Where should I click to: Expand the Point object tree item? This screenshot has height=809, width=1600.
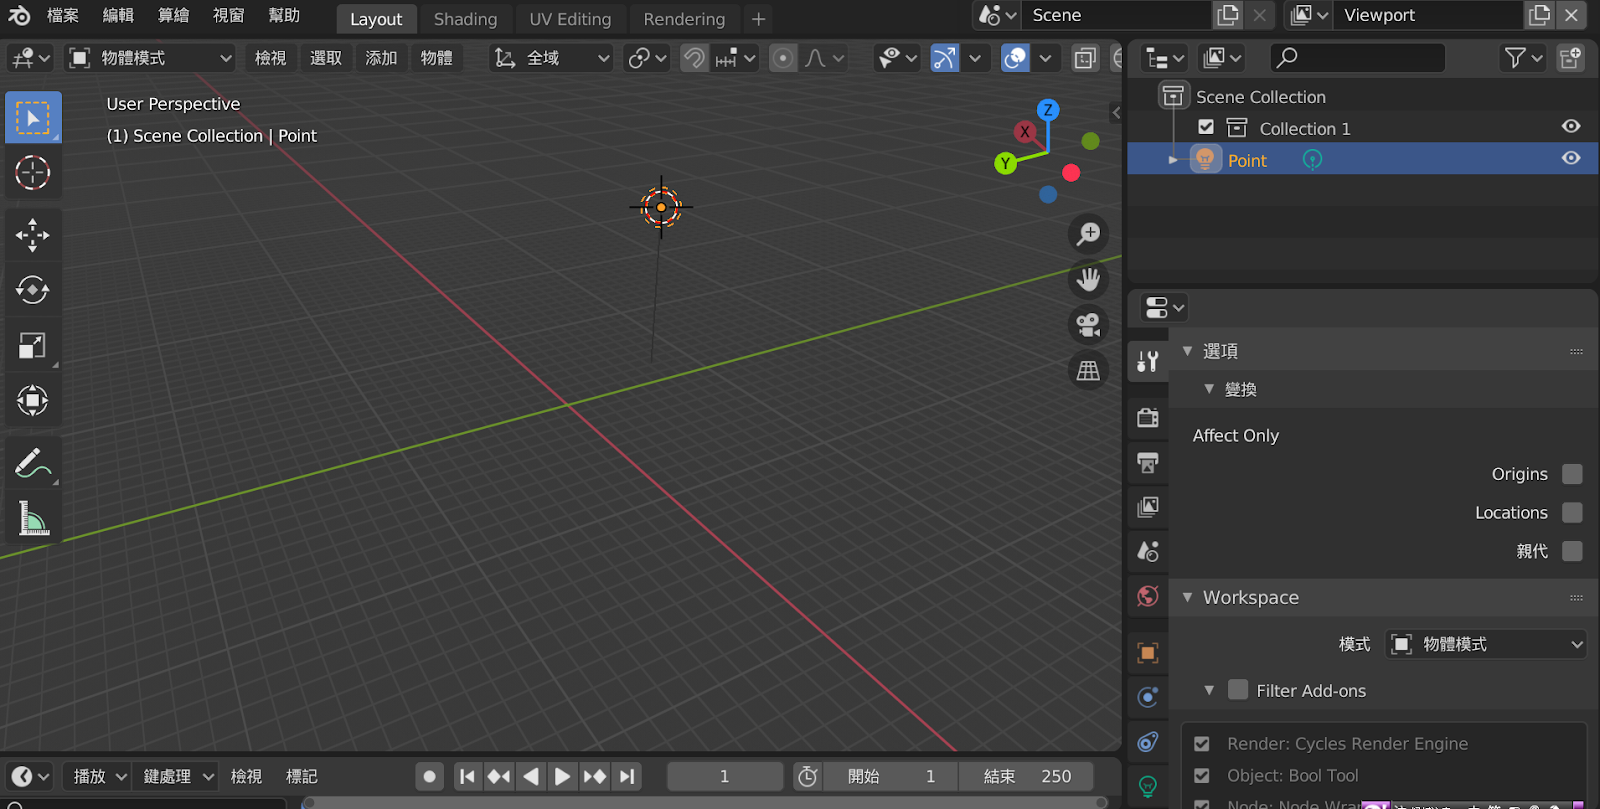click(x=1173, y=160)
